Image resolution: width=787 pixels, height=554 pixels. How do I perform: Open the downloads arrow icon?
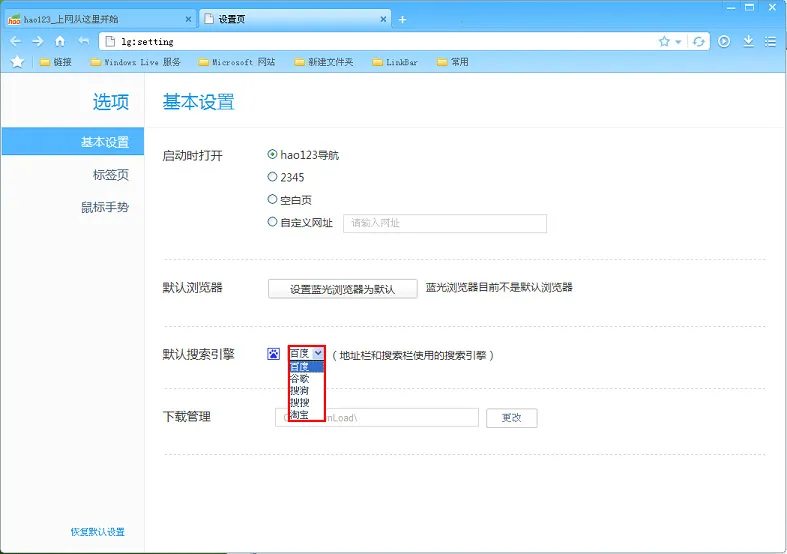click(x=748, y=41)
